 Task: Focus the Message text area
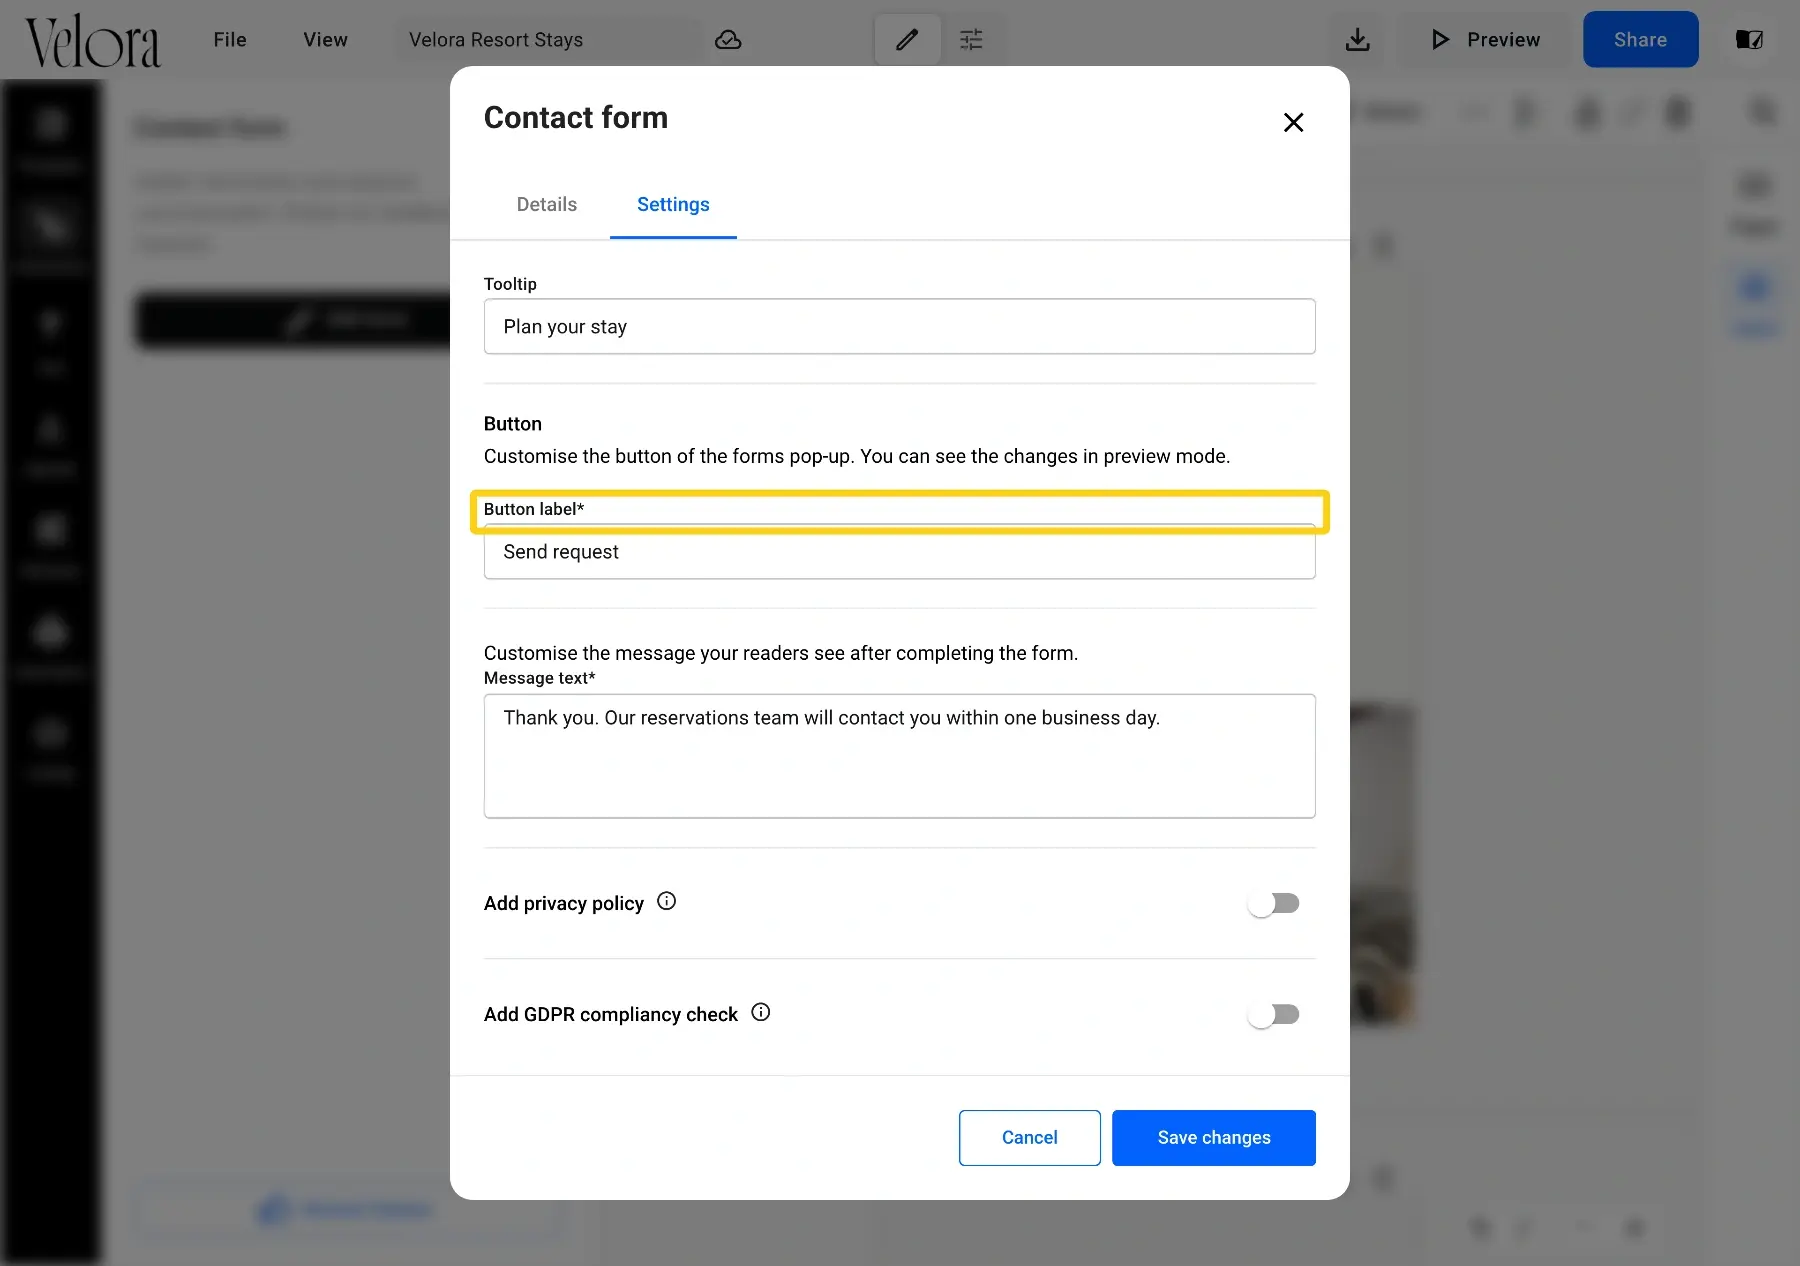point(899,756)
